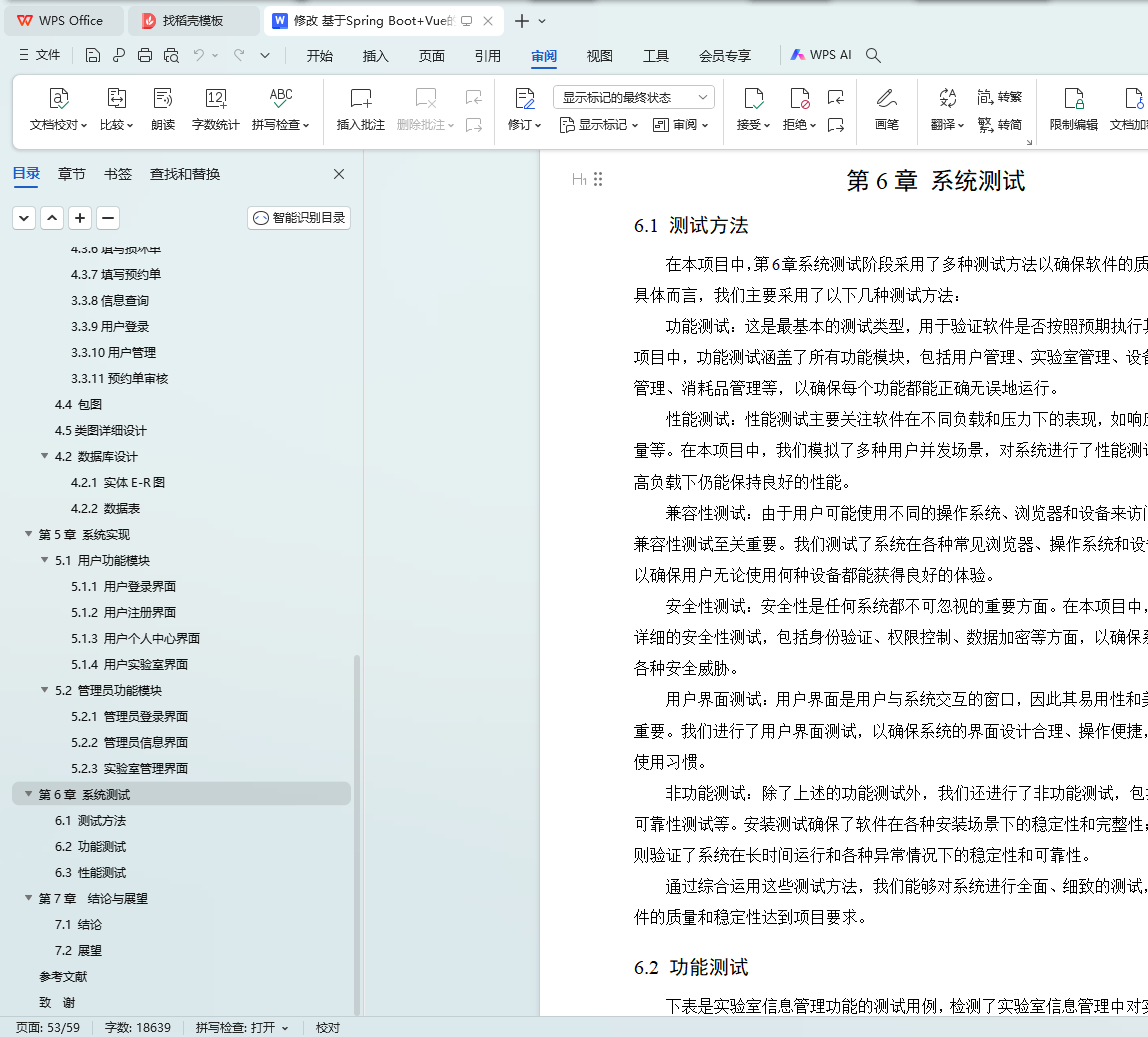Open Print Preview icon
The height and width of the screenshot is (1037, 1148).
(171, 55)
